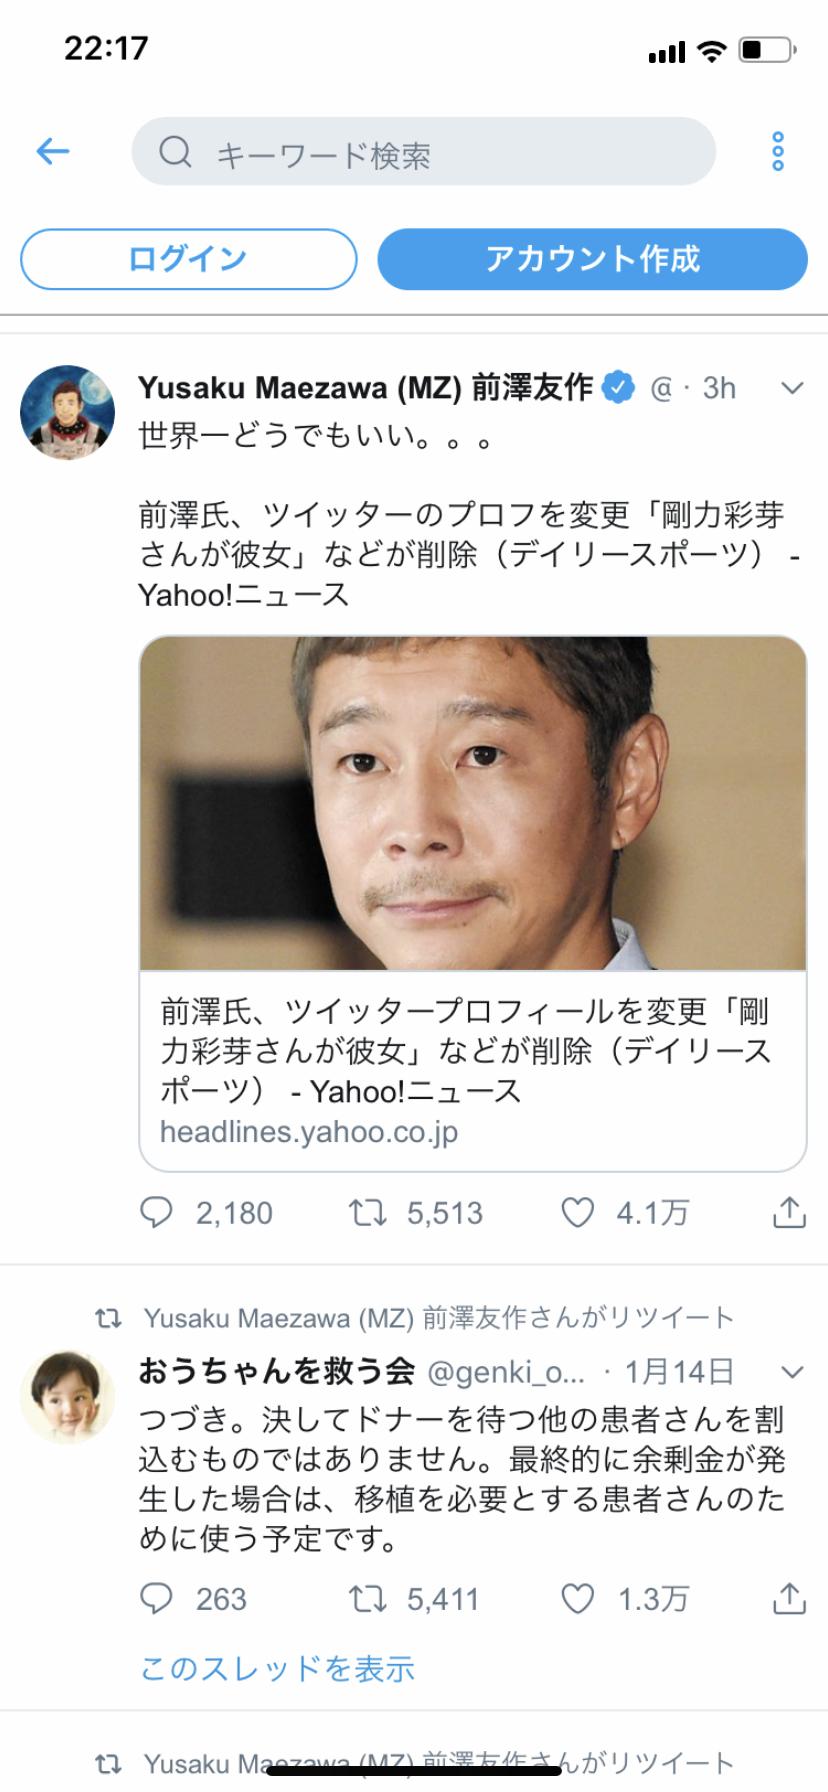The image size is (828, 1792).
Task: Retweet the post with 5,411 retweets
Action: coord(367,1599)
